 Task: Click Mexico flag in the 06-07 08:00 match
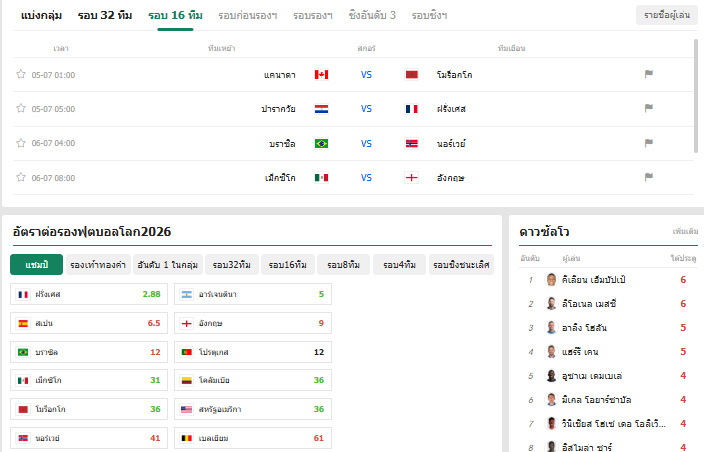point(321,178)
